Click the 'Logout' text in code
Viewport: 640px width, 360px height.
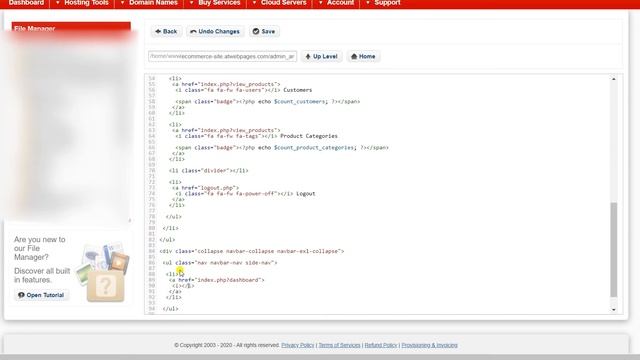coord(306,194)
